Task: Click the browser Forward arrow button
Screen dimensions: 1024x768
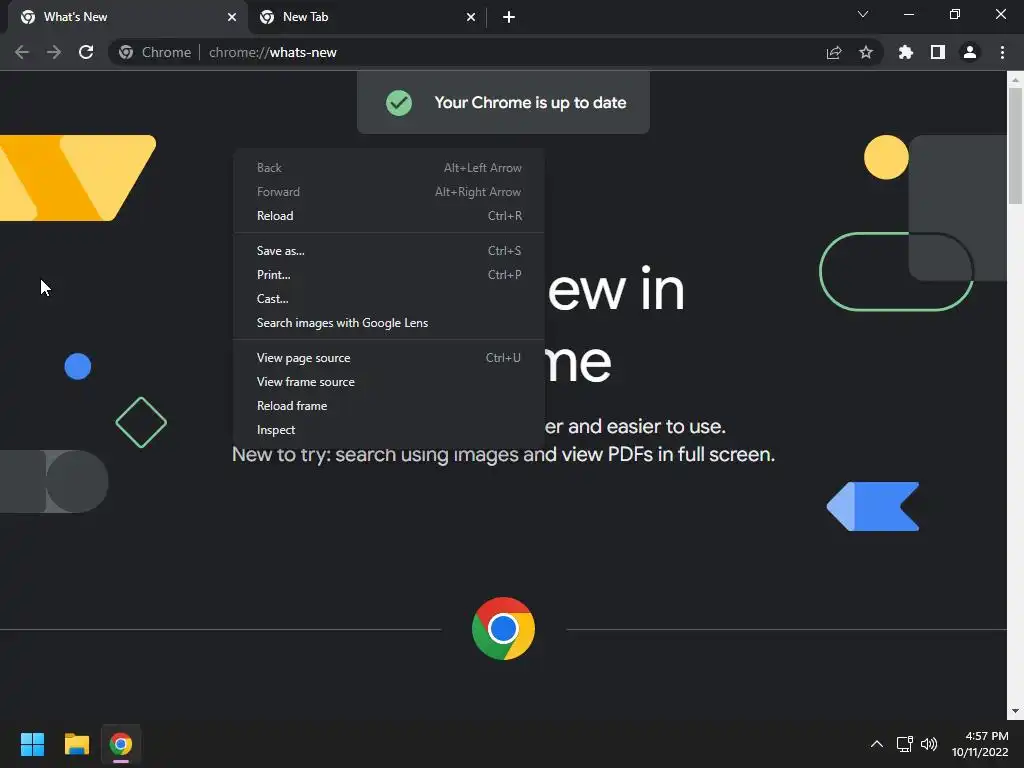Action: pos(54,52)
